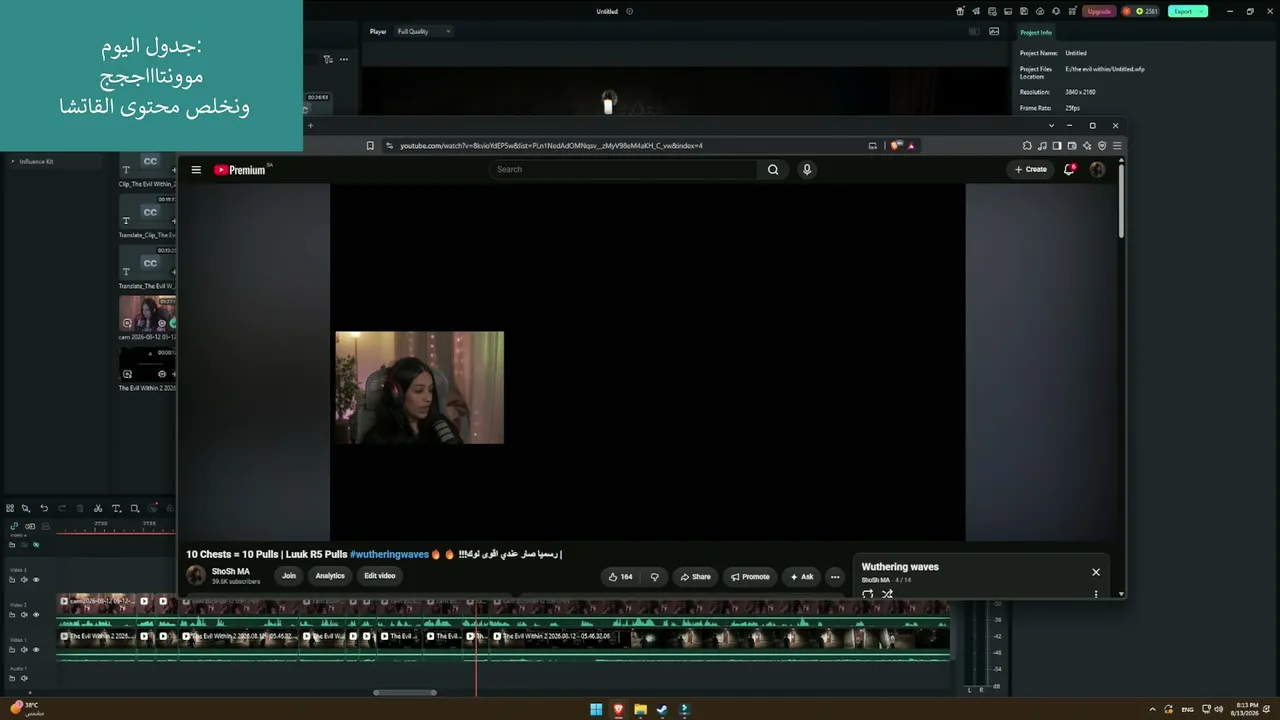
Task: Close the Wuthering waves playlist panel
Action: pos(1096,572)
